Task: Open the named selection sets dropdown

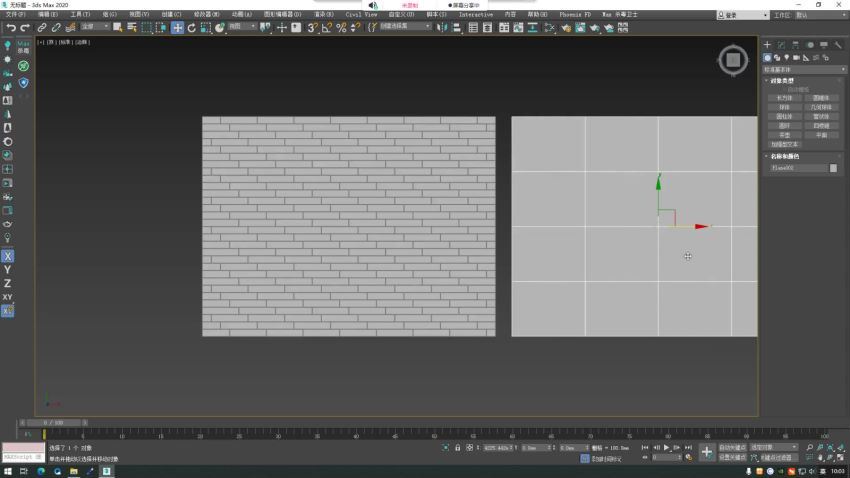Action: coord(405,26)
